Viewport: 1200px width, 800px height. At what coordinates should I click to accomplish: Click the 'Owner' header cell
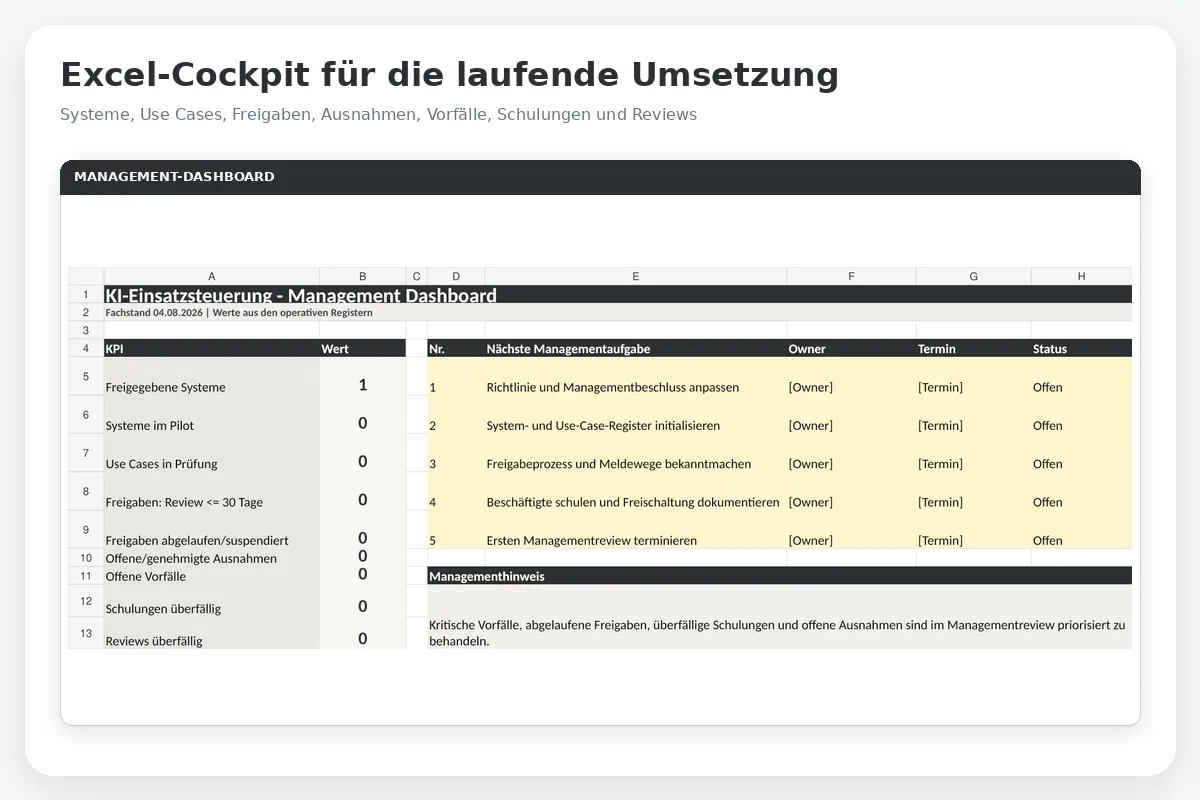coord(851,348)
